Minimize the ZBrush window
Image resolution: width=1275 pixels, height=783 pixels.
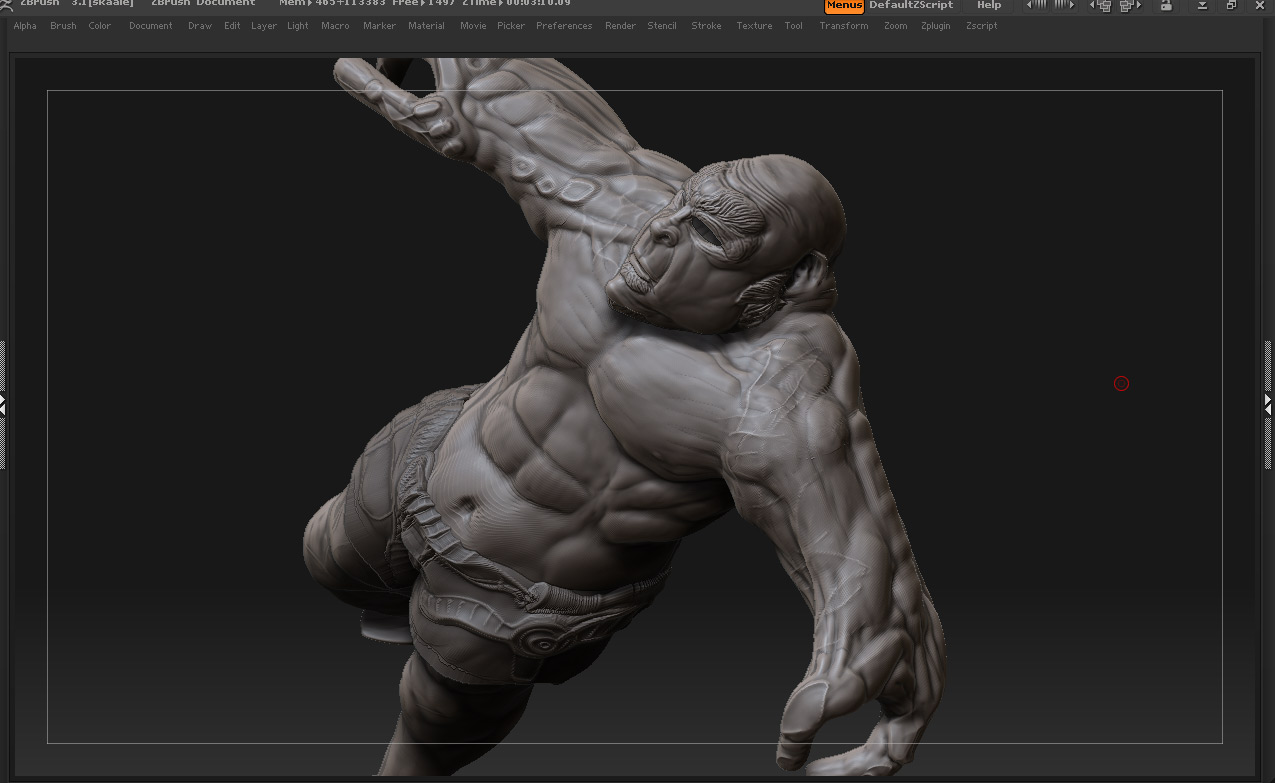click(x=1203, y=6)
